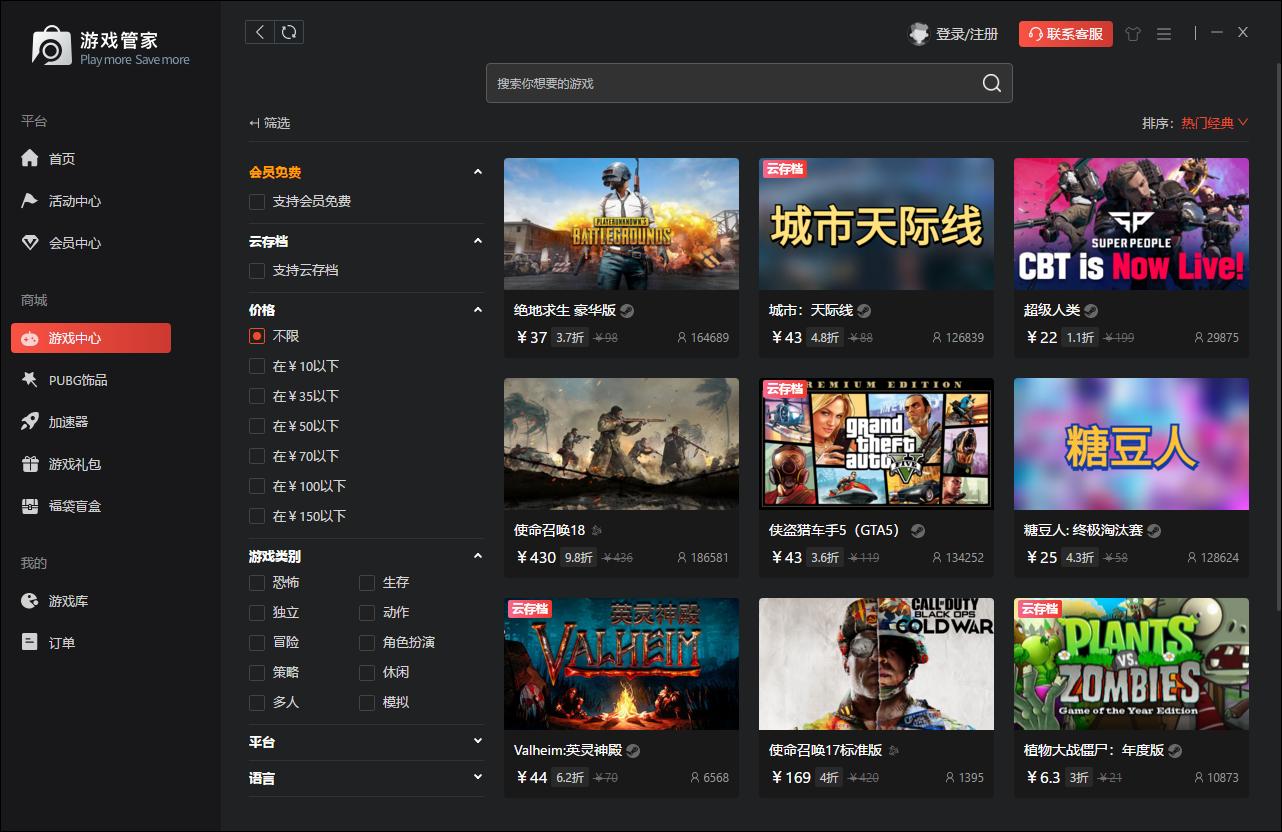The image size is (1282, 832).
Task: Enable 支持会员免费 checkbox
Action: click(x=257, y=201)
